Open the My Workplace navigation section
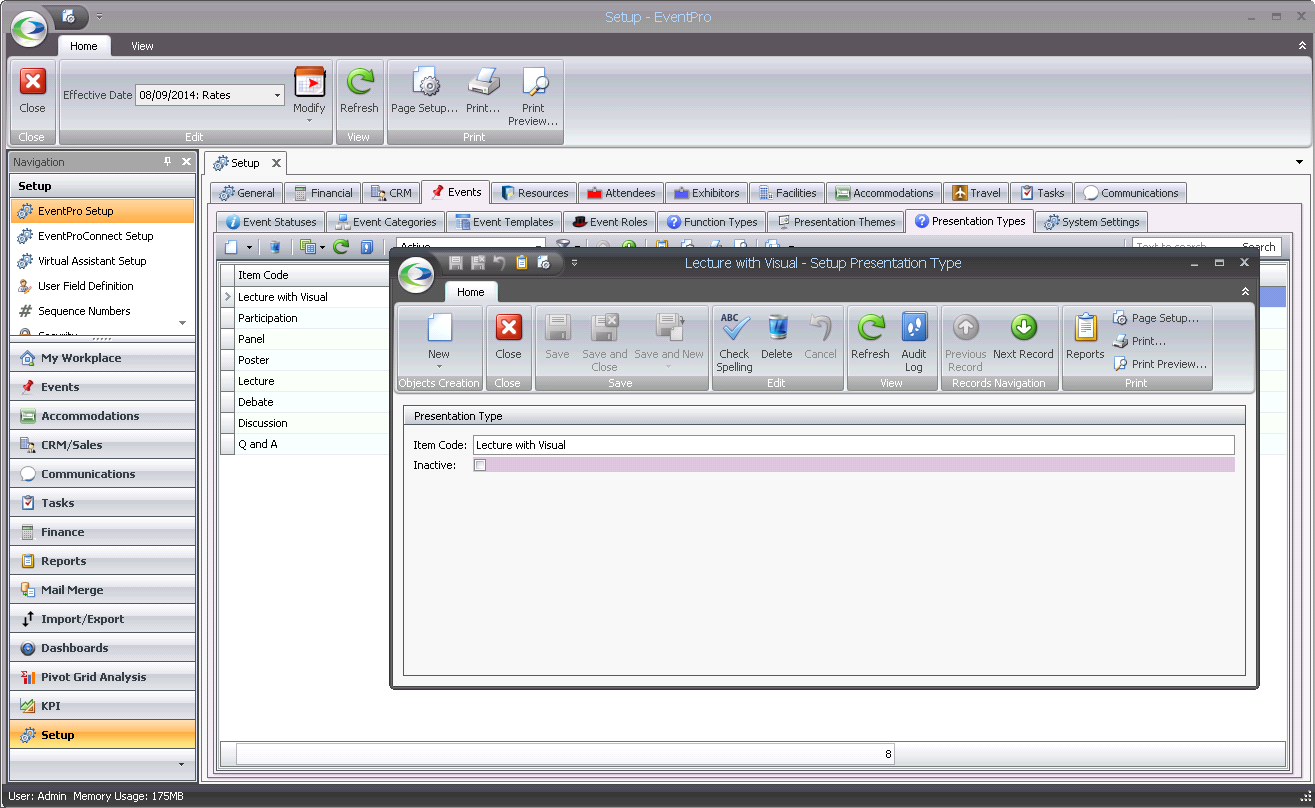Image resolution: width=1315 pixels, height=808 pixels. [103, 358]
